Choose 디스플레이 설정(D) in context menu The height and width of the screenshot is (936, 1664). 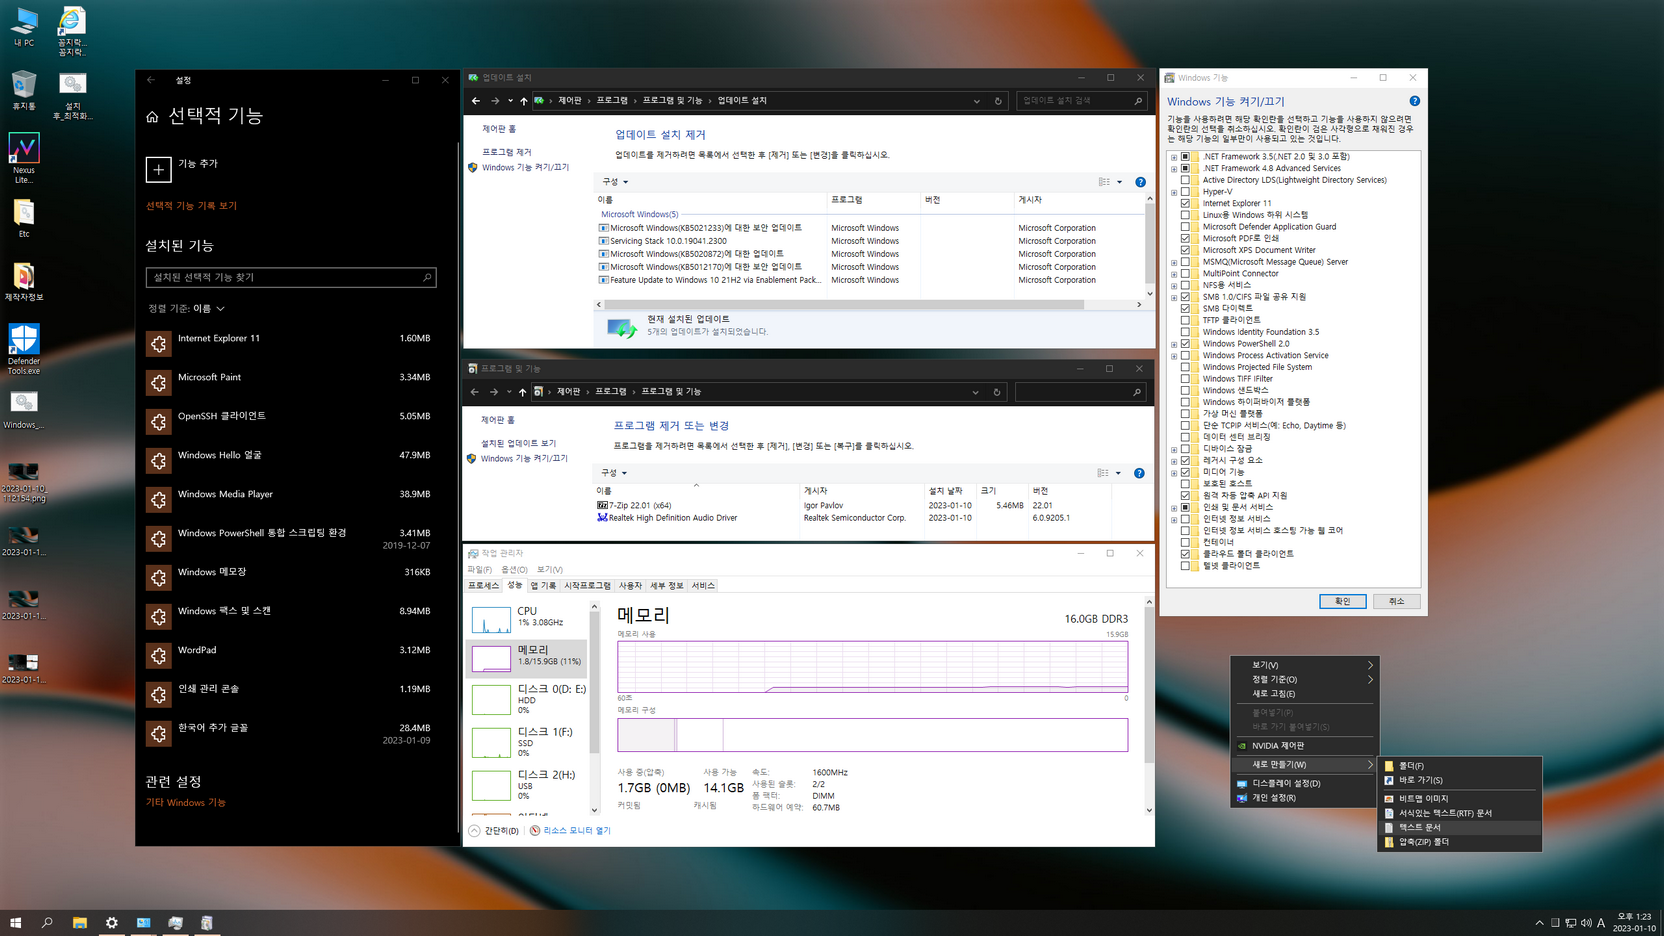[x=1306, y=784]
